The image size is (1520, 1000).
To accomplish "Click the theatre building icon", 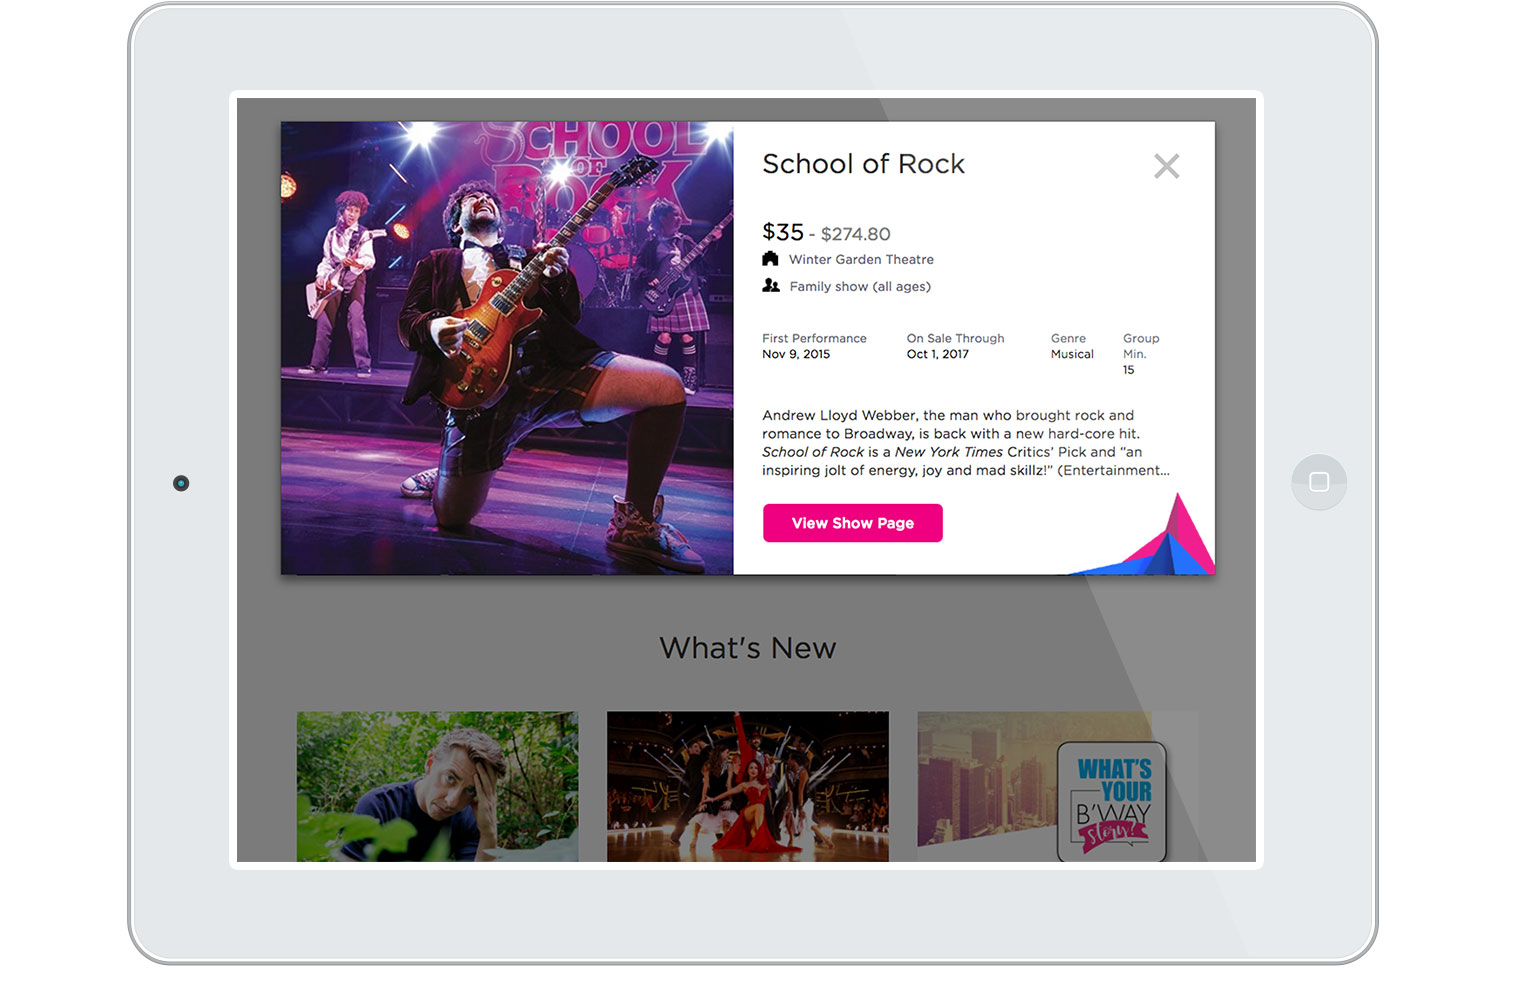I will click(x=770, y=259).
